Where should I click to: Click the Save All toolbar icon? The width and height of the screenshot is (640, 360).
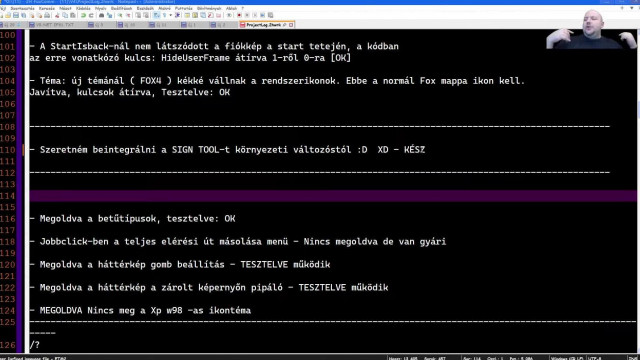(24, 16)
